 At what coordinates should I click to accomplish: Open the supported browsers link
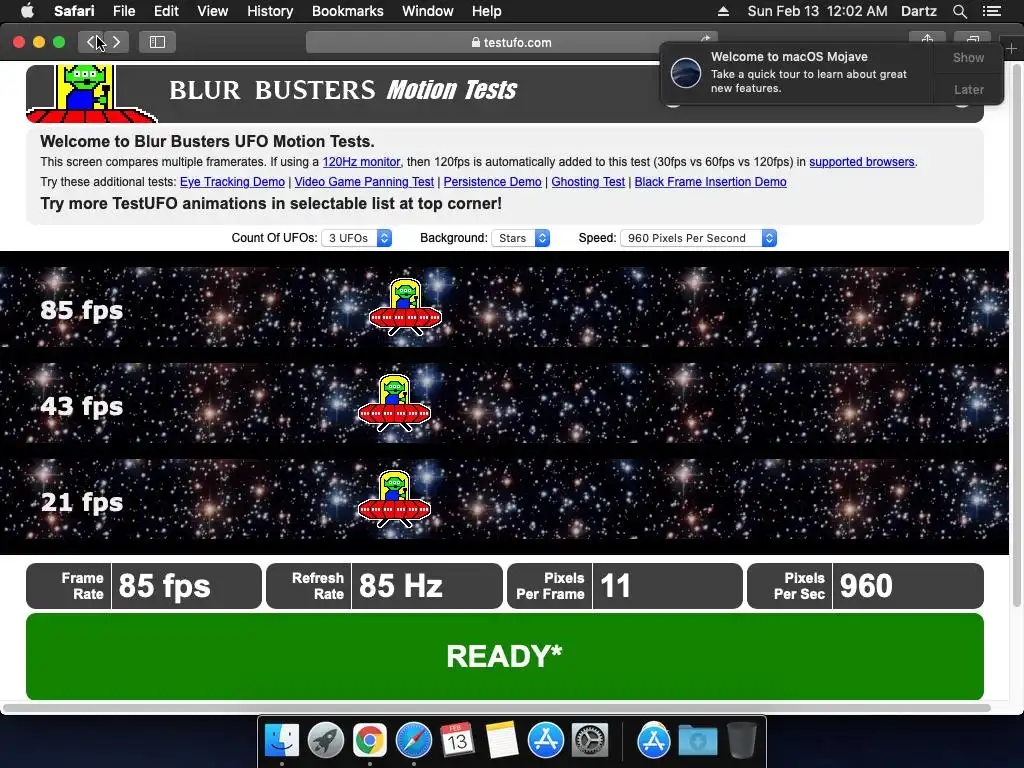click(x=861, y=162)
